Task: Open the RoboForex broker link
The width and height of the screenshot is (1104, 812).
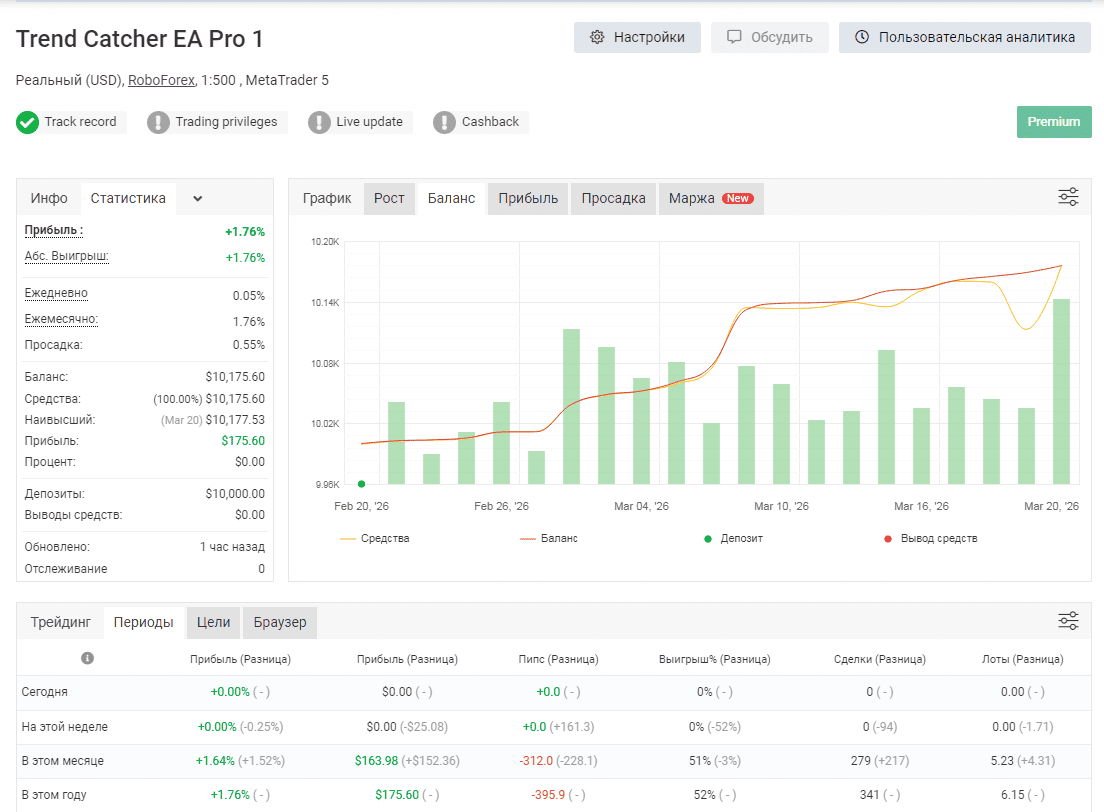Action: point(161,80)
